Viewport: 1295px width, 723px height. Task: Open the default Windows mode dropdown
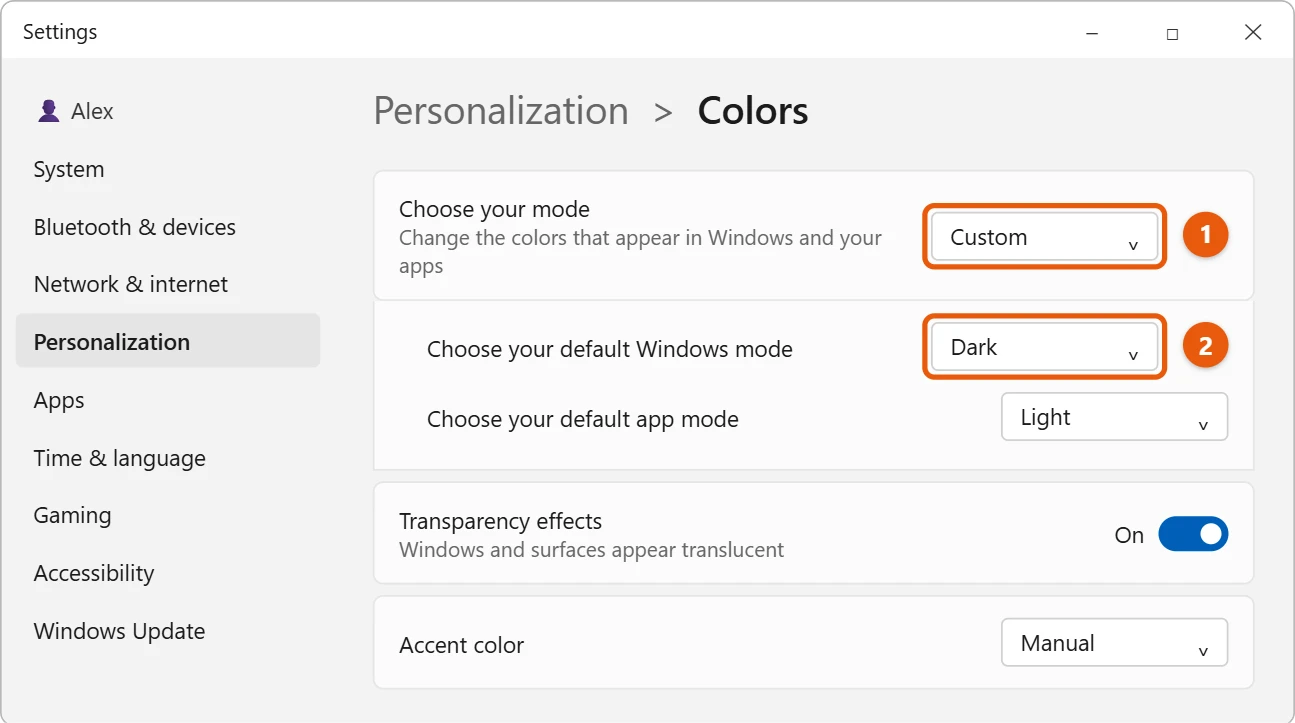coord(1045,348)
